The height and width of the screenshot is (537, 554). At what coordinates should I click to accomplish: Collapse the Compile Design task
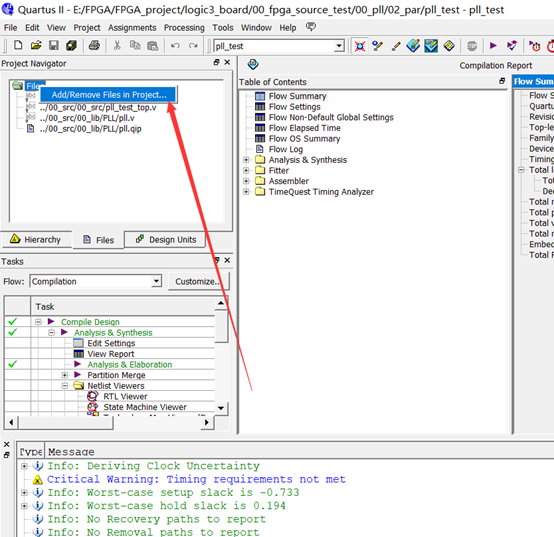pos(38,321)
